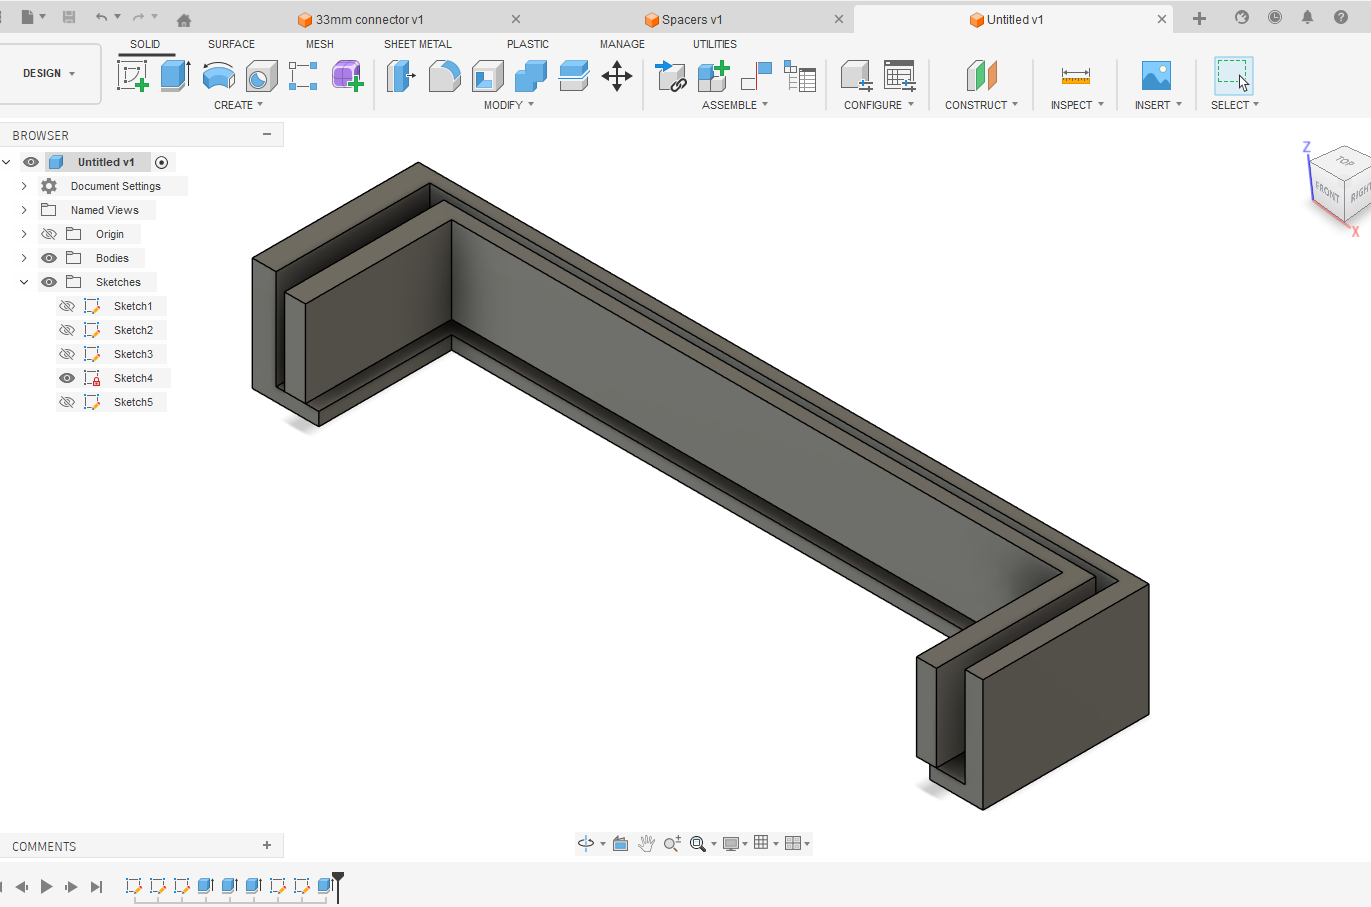Open the DESIGN workspace dropdown

49,73
